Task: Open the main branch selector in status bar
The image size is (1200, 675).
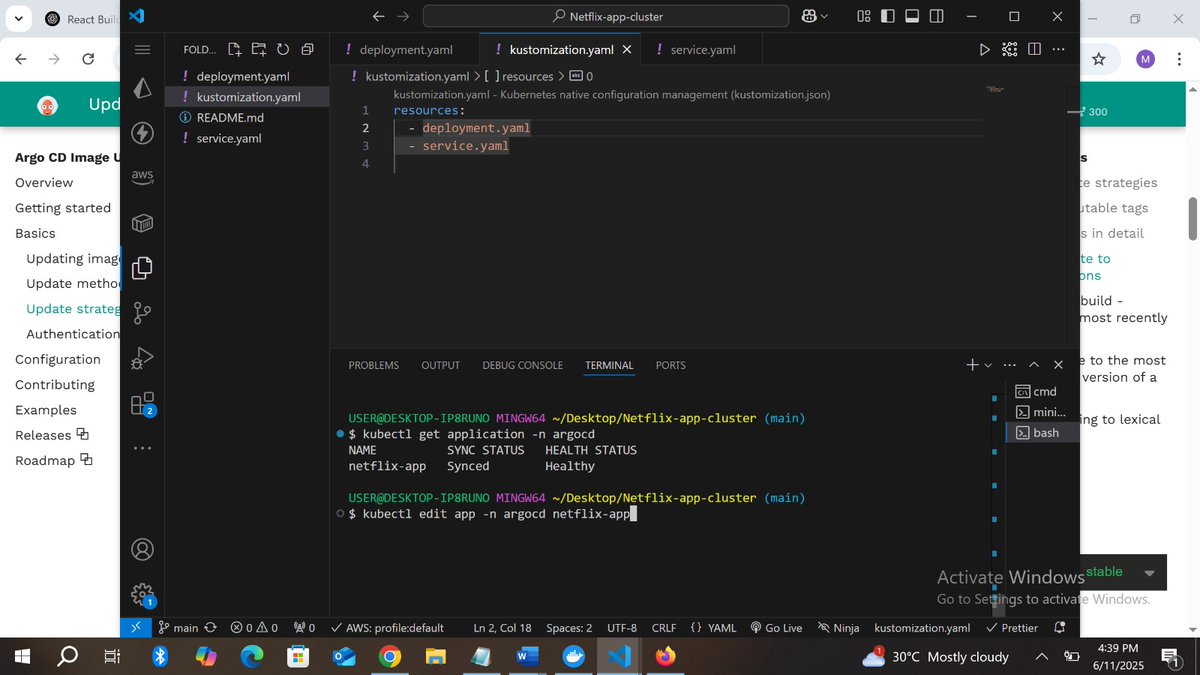Action: (179, 628)
